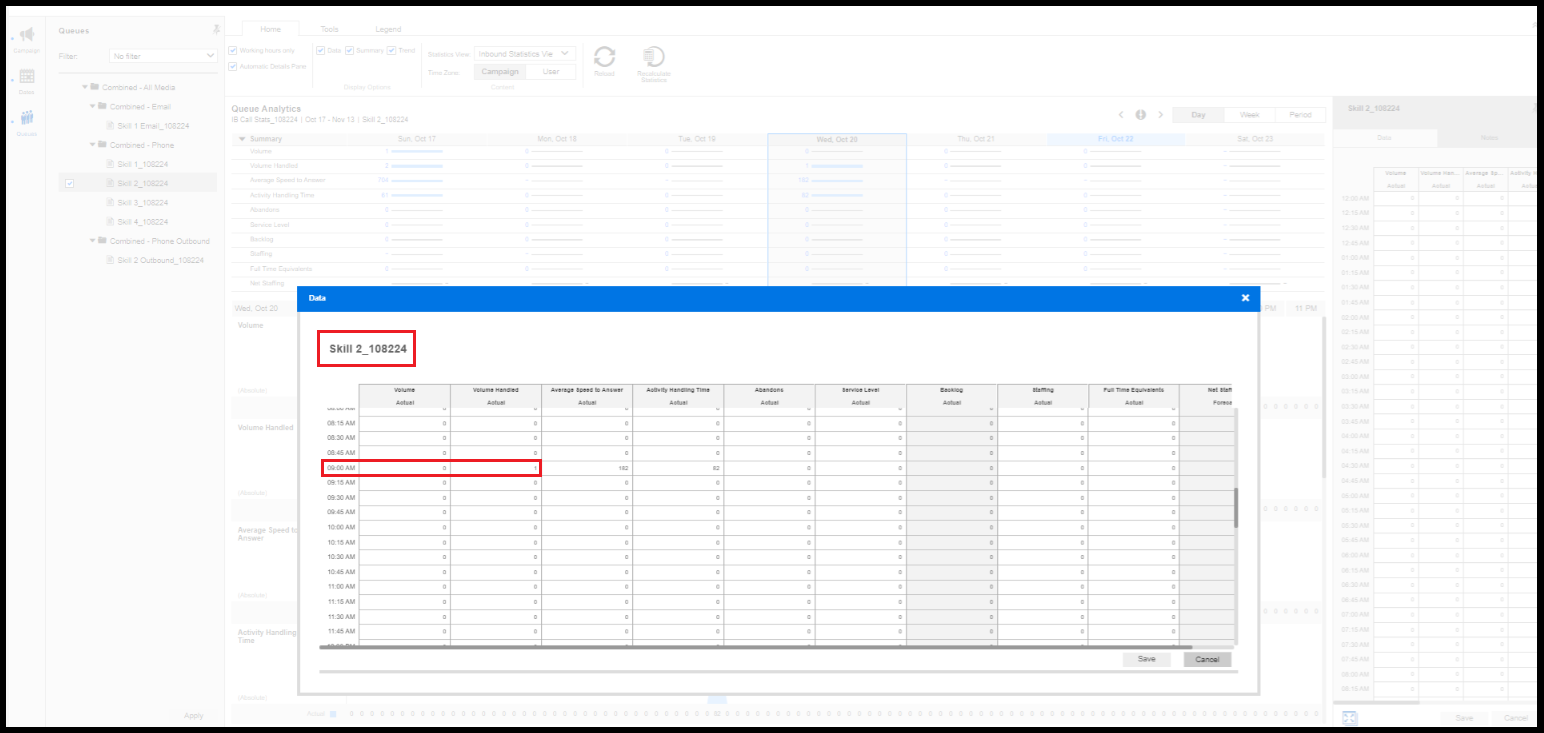
Task: Open the Statistics View dropdown
Action: click(x=526, y=54)
